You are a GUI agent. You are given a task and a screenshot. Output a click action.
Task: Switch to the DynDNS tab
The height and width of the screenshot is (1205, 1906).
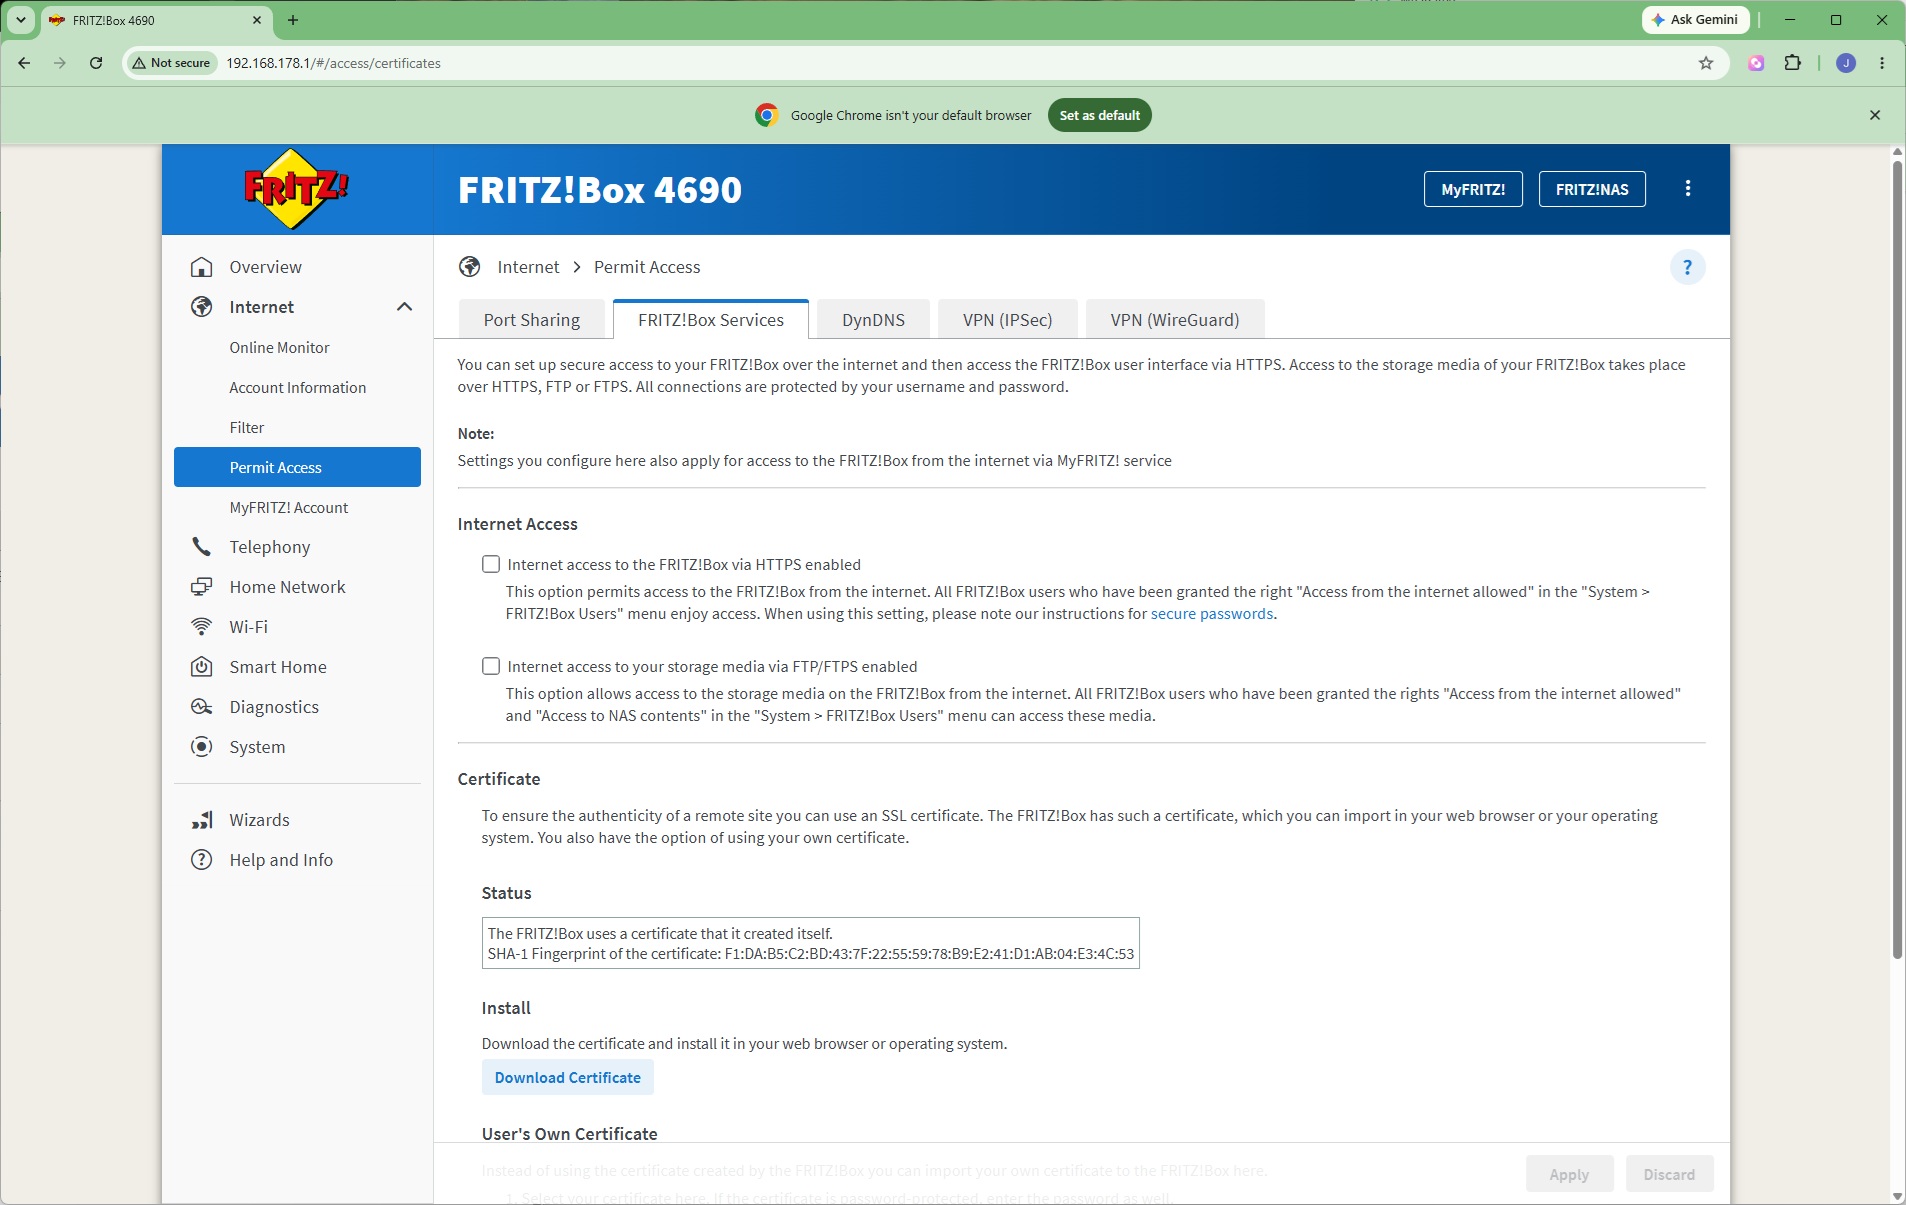pyautogui.click(x=873, y=320)
